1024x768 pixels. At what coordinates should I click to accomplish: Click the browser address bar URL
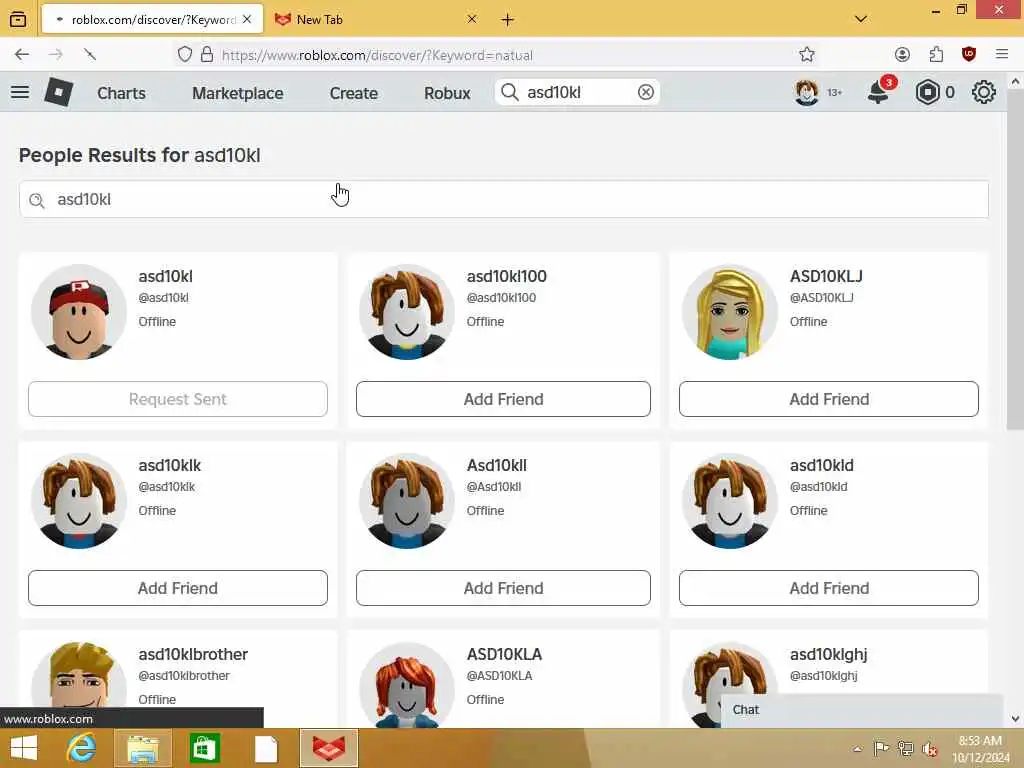tap(377, 55)
